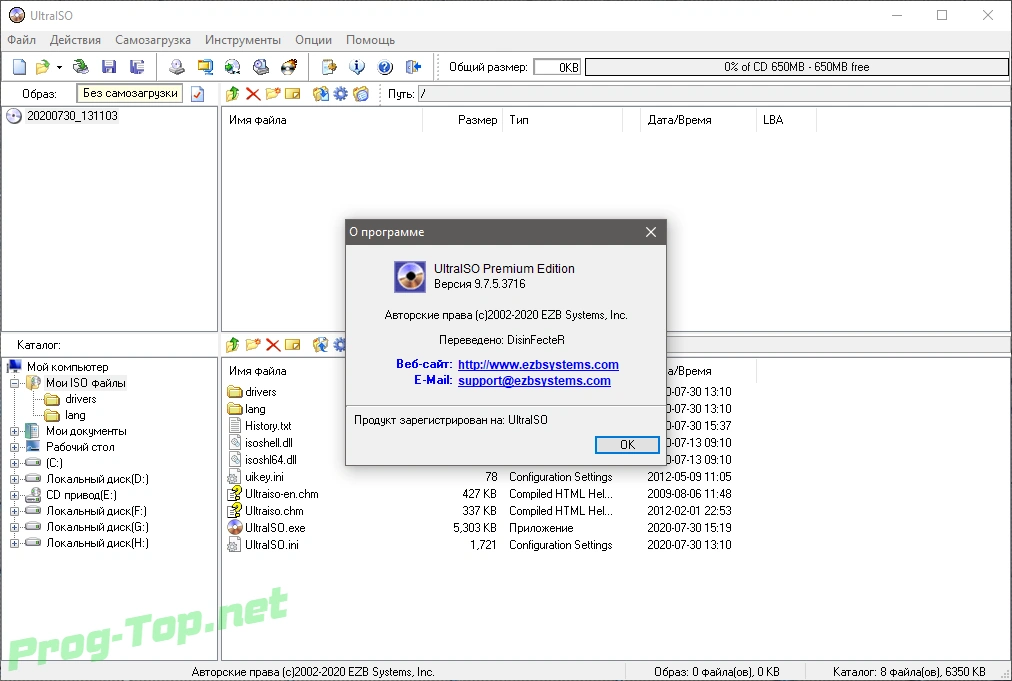Click the Burn CD/DVD image flaming disc icon
Screen dimensions: 1012x681
(x=289, y=66)
